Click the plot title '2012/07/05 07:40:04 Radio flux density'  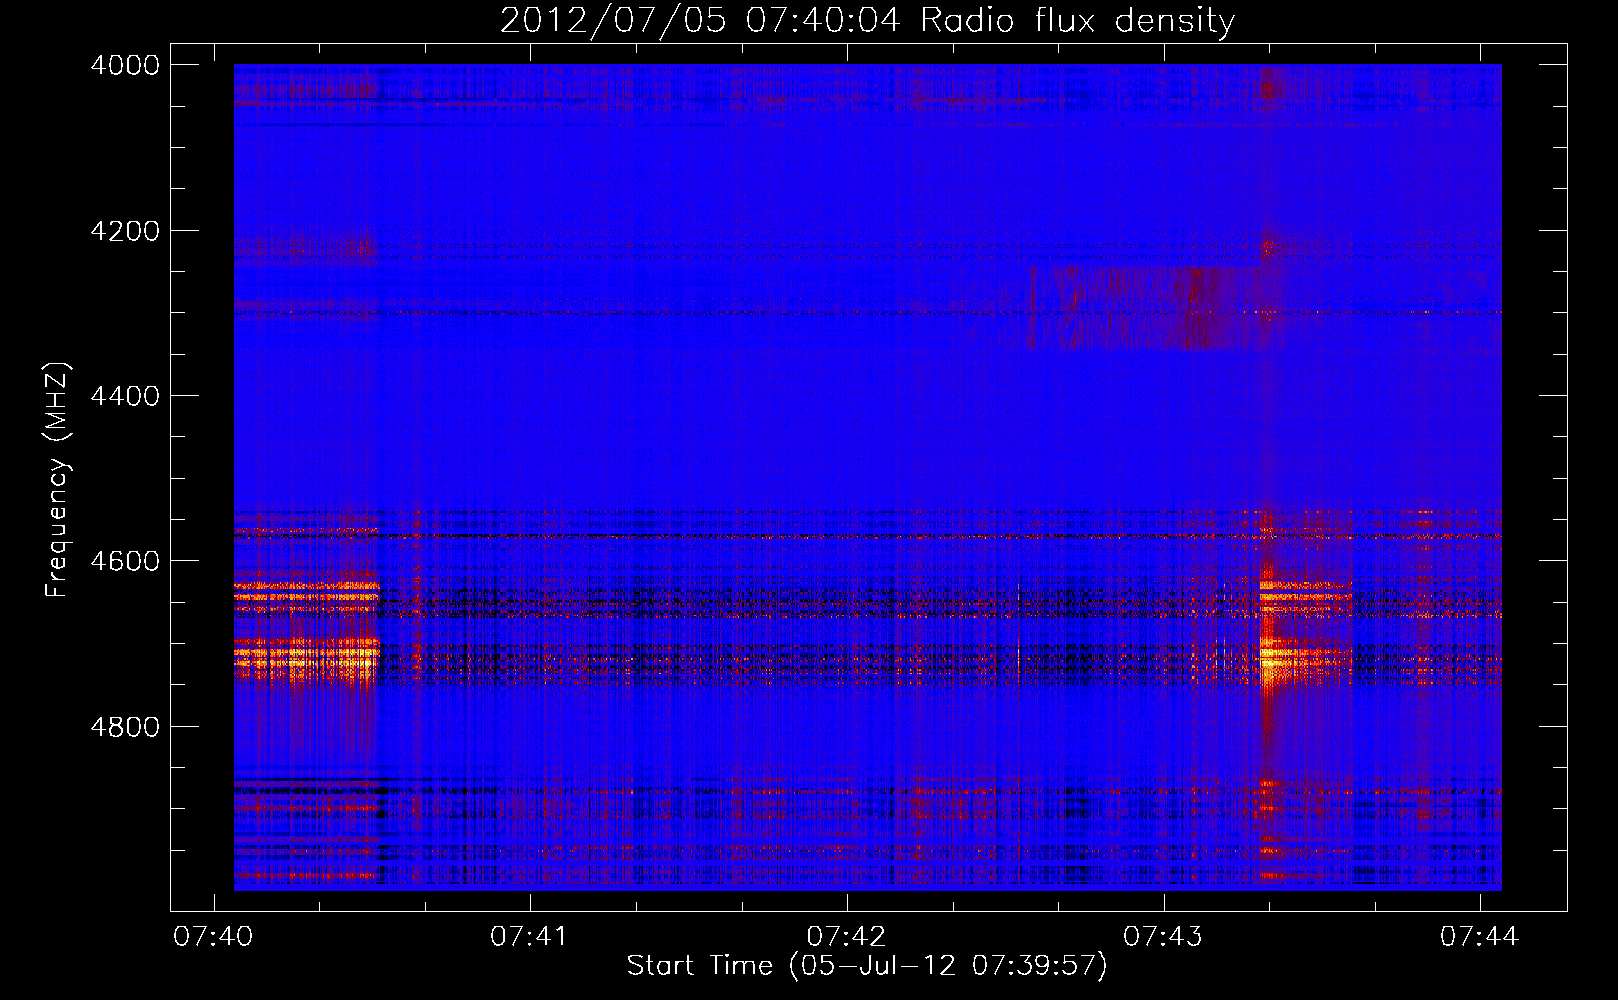(867, 21)
